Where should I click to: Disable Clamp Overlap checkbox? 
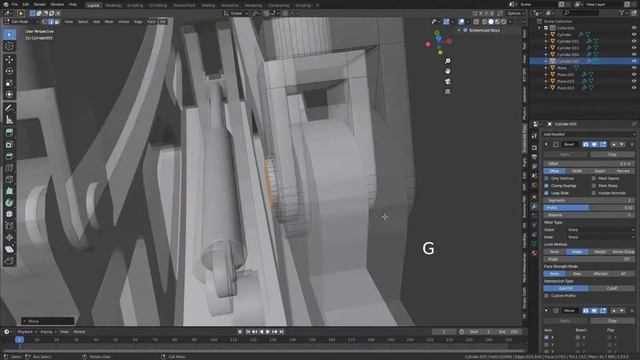click(x=547, y=186)
